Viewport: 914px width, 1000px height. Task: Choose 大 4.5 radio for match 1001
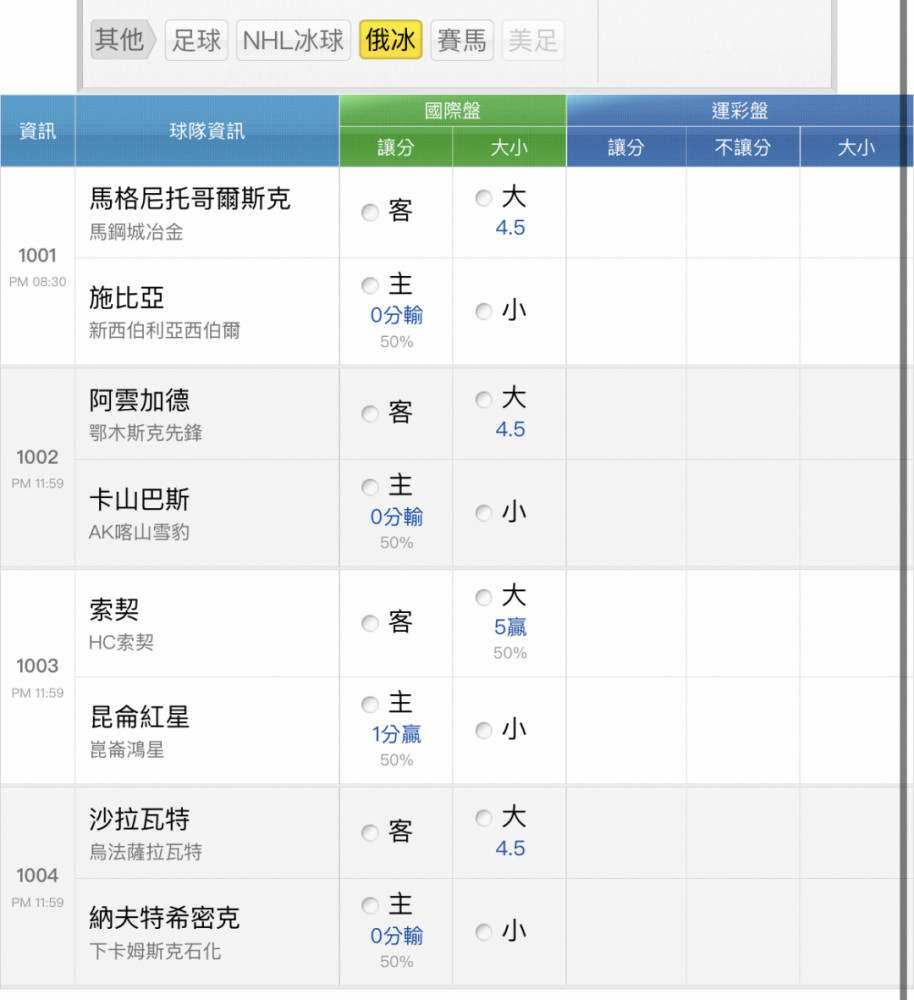[x=484, y=198]
